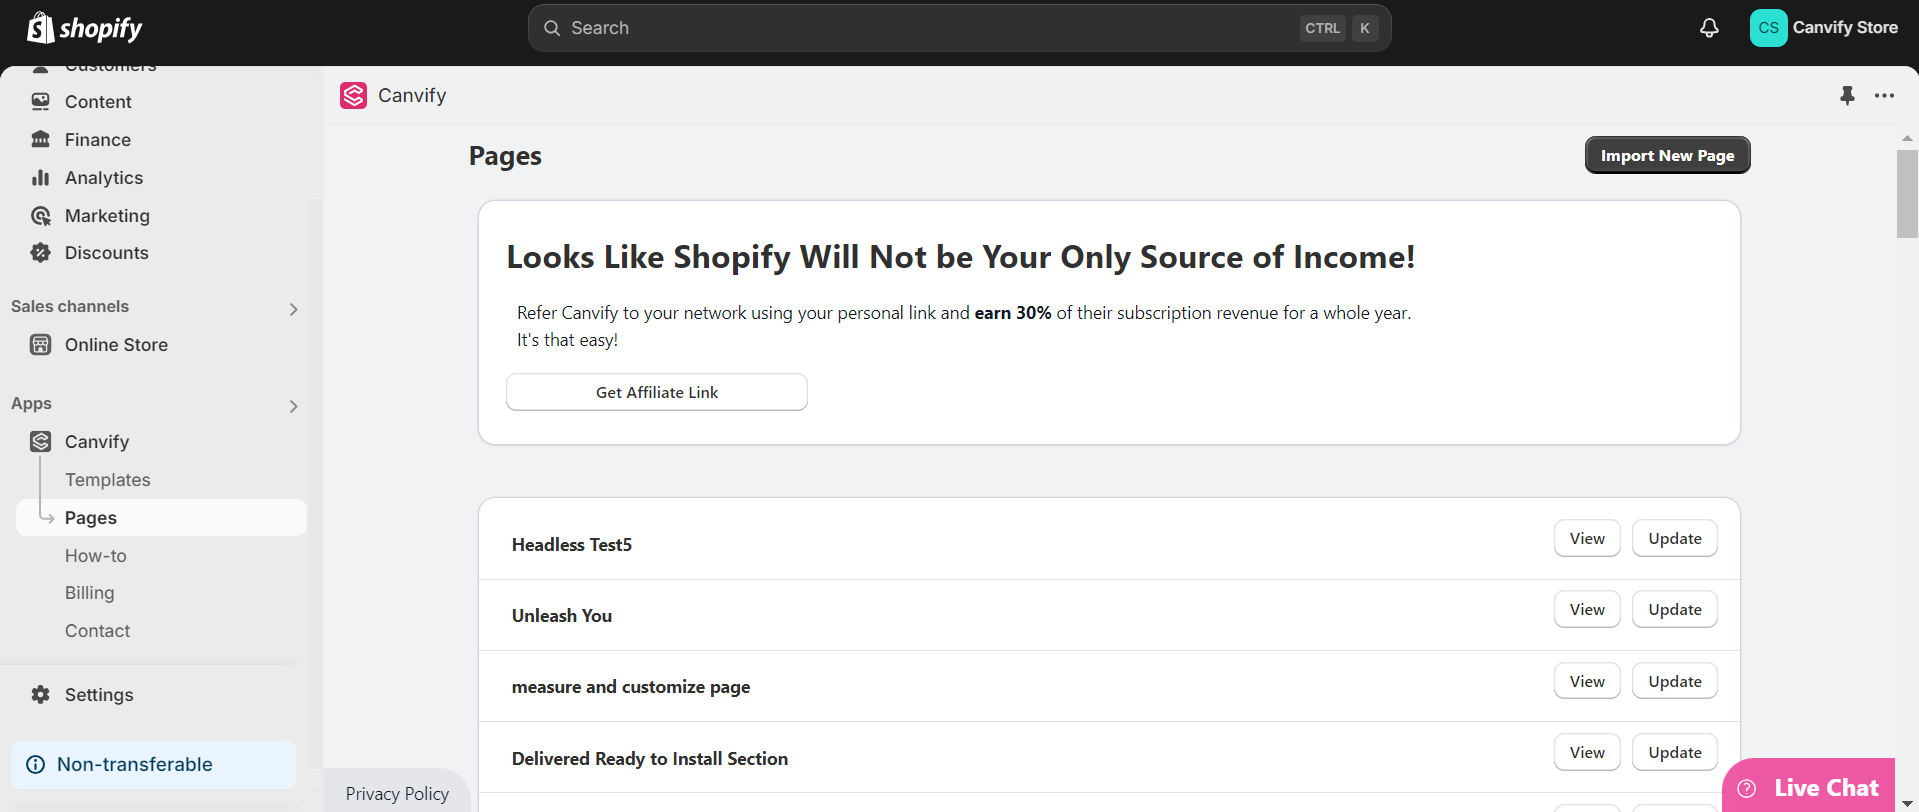Viewport: 1919px width, 812px height.
Task: Update the Headless Test5 page
Action: click(x=1675, y=538)
